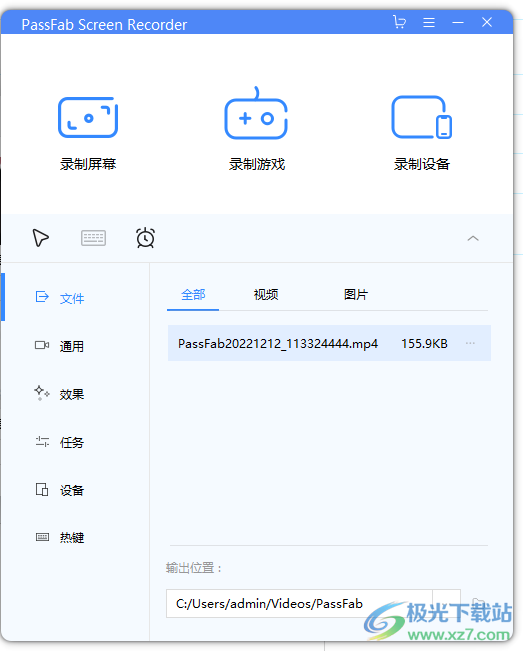Toggle the mouse cursor effect icon

[x=41, y=238]
